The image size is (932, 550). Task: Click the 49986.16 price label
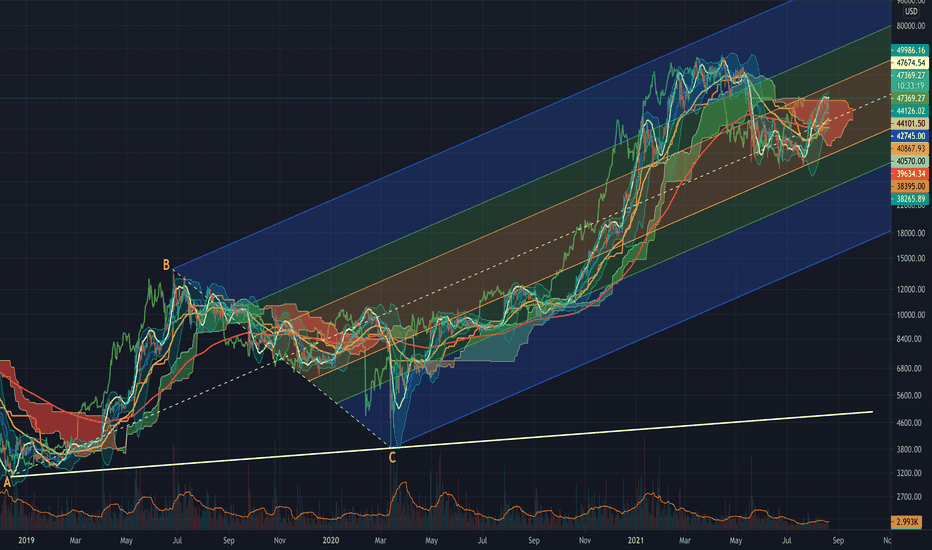(x=909, y=51)
